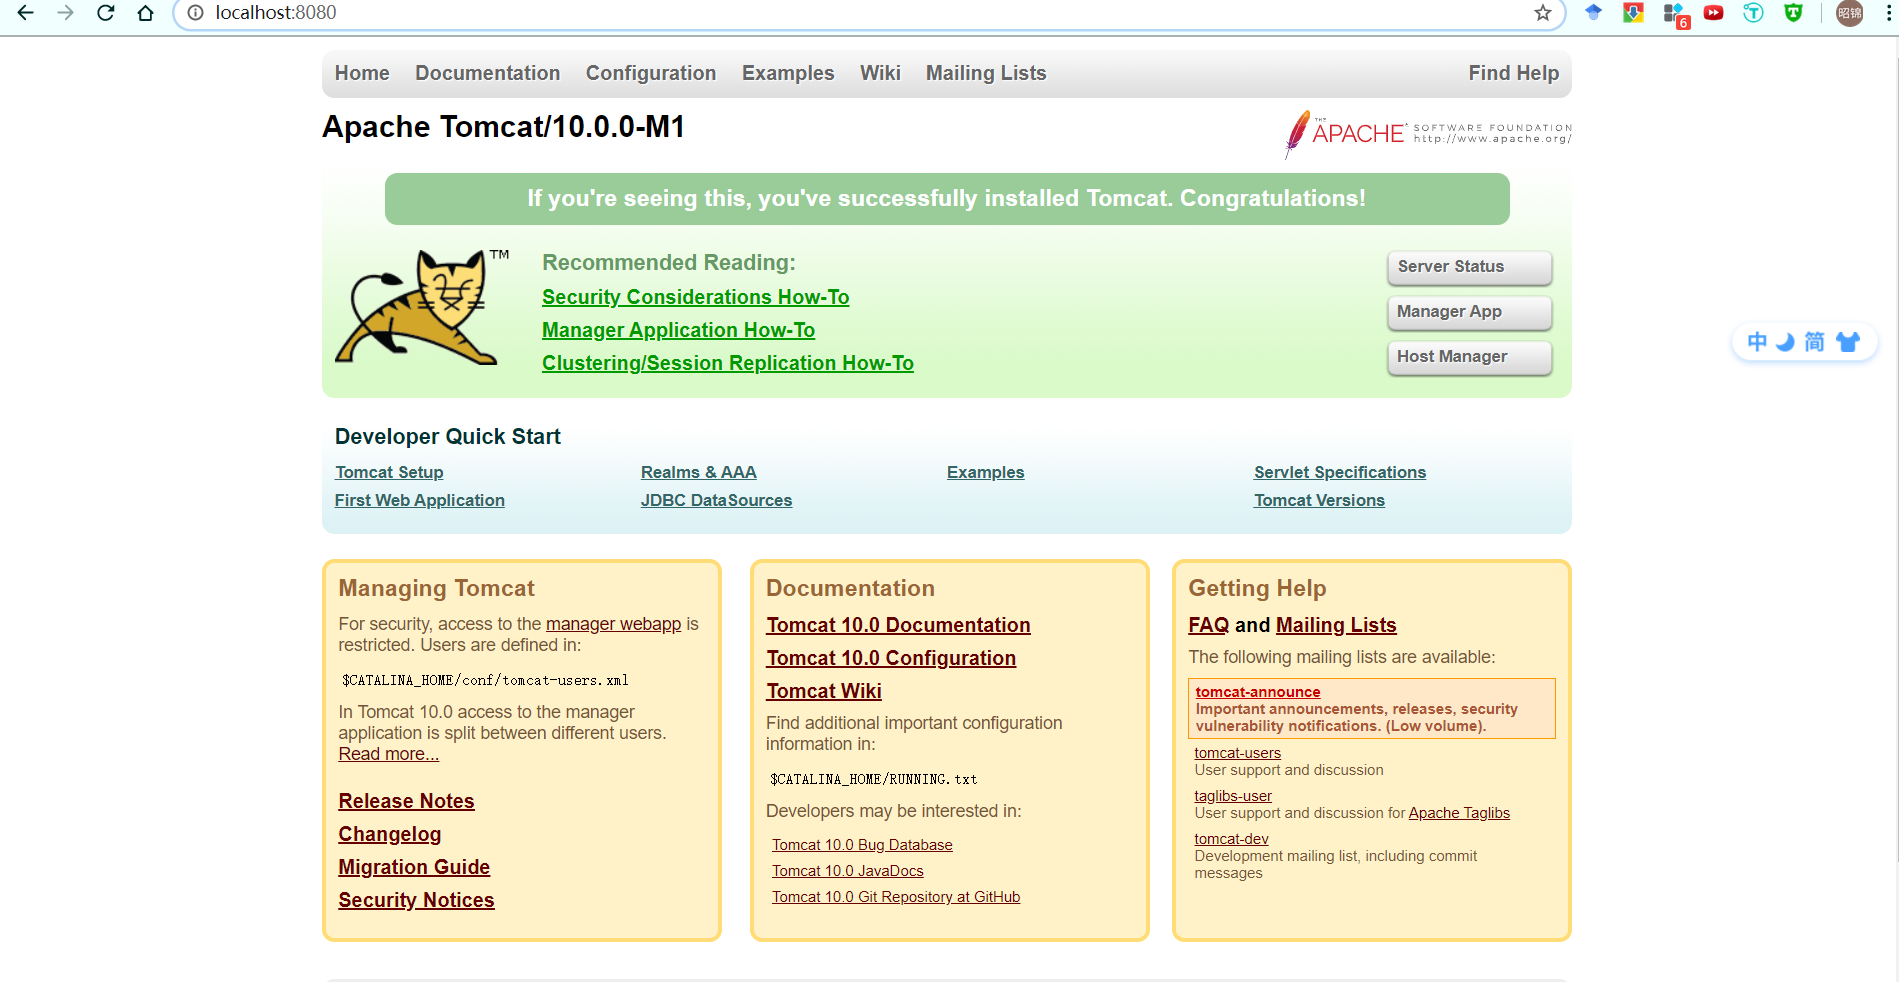Open the browser home page icon
1899x982 pixels.
tap(146, 13)
